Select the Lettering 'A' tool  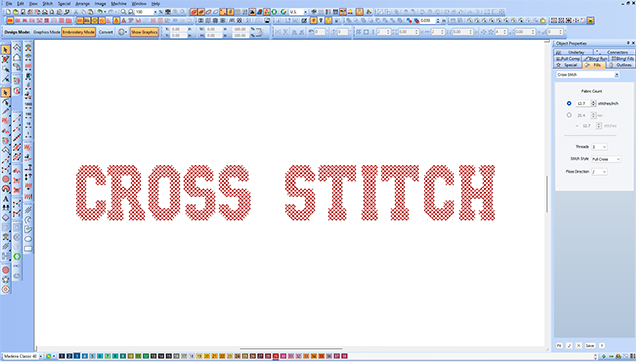(5, 199)
